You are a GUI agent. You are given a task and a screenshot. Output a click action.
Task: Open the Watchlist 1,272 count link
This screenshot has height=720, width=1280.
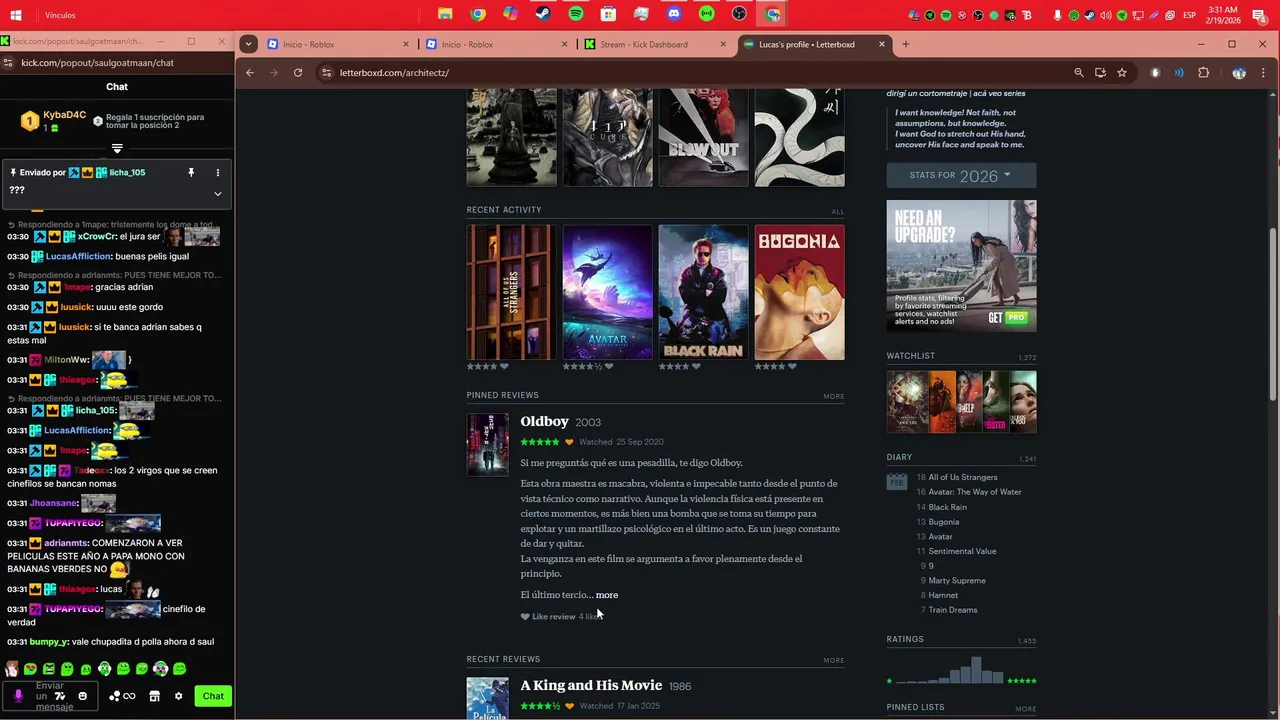pyautogui.click(x=1027, y=357)
